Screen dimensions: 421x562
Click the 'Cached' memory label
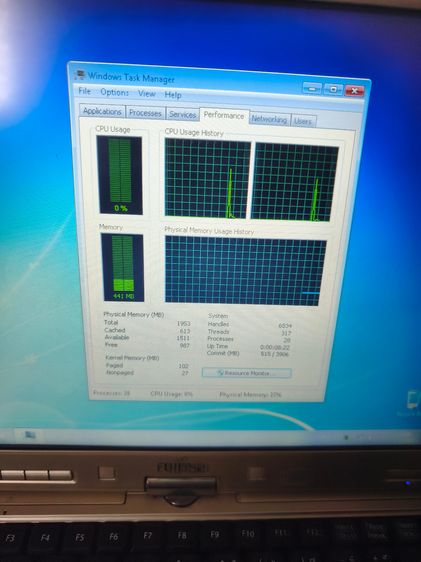tap(115, 330)
